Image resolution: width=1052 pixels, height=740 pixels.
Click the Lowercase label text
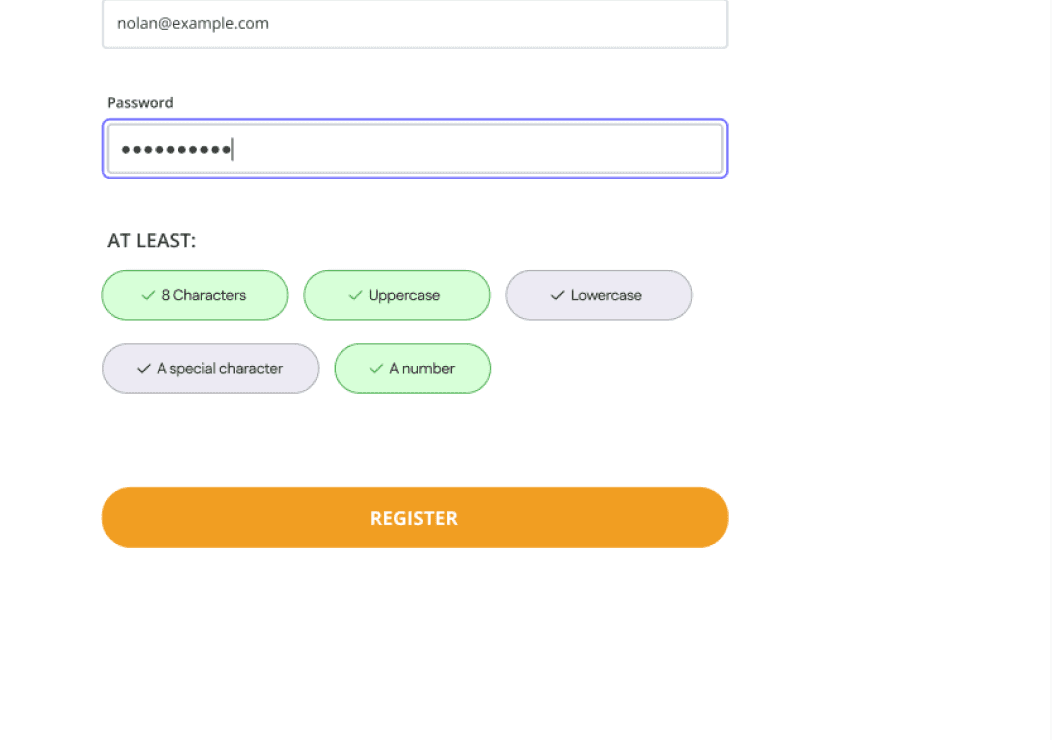[x=607, y=295]
